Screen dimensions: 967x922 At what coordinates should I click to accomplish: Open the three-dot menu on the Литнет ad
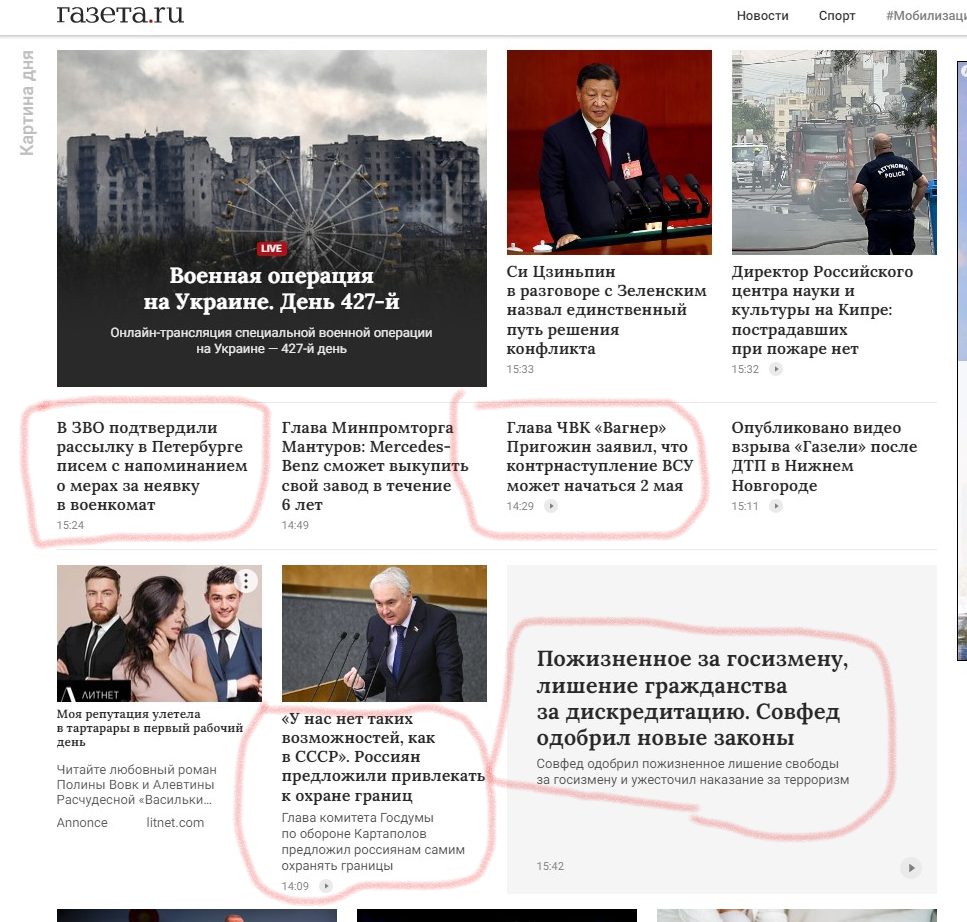(x=245, y=581)
